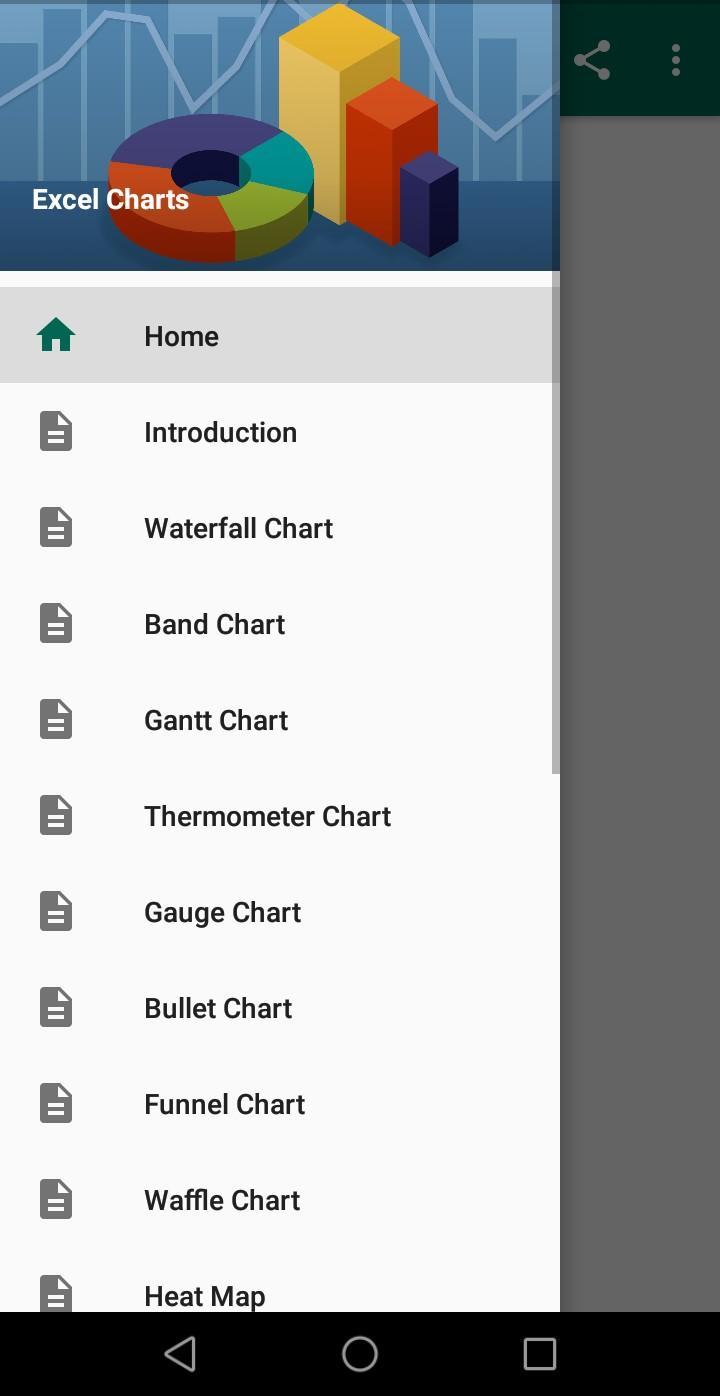Open the Heat Map item
The height and width of the screenshot is (1396, 720).
tap(205, 1295)
